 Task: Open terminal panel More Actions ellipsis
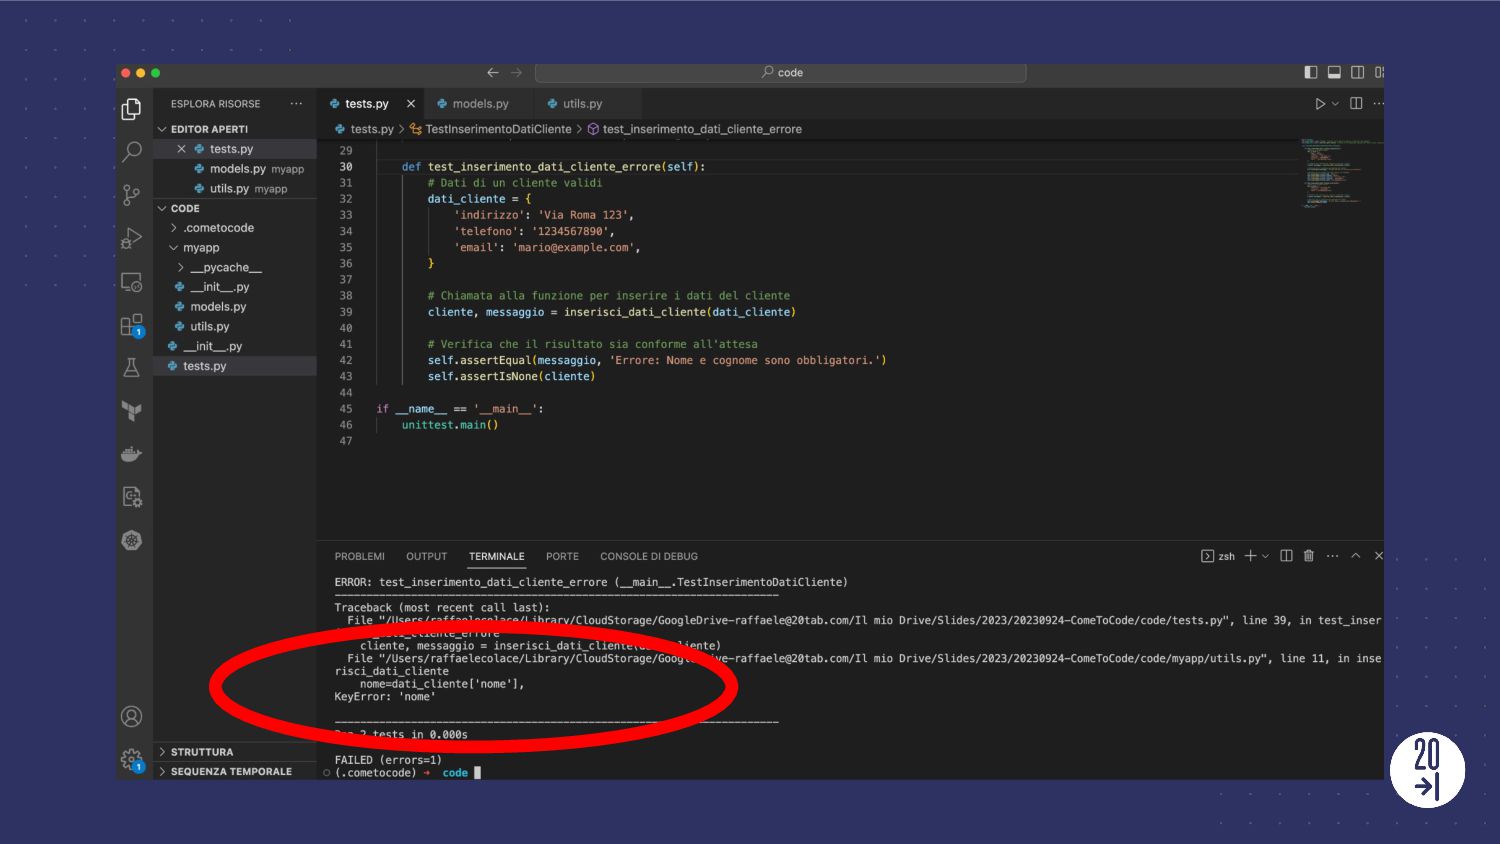[1332, 556]
